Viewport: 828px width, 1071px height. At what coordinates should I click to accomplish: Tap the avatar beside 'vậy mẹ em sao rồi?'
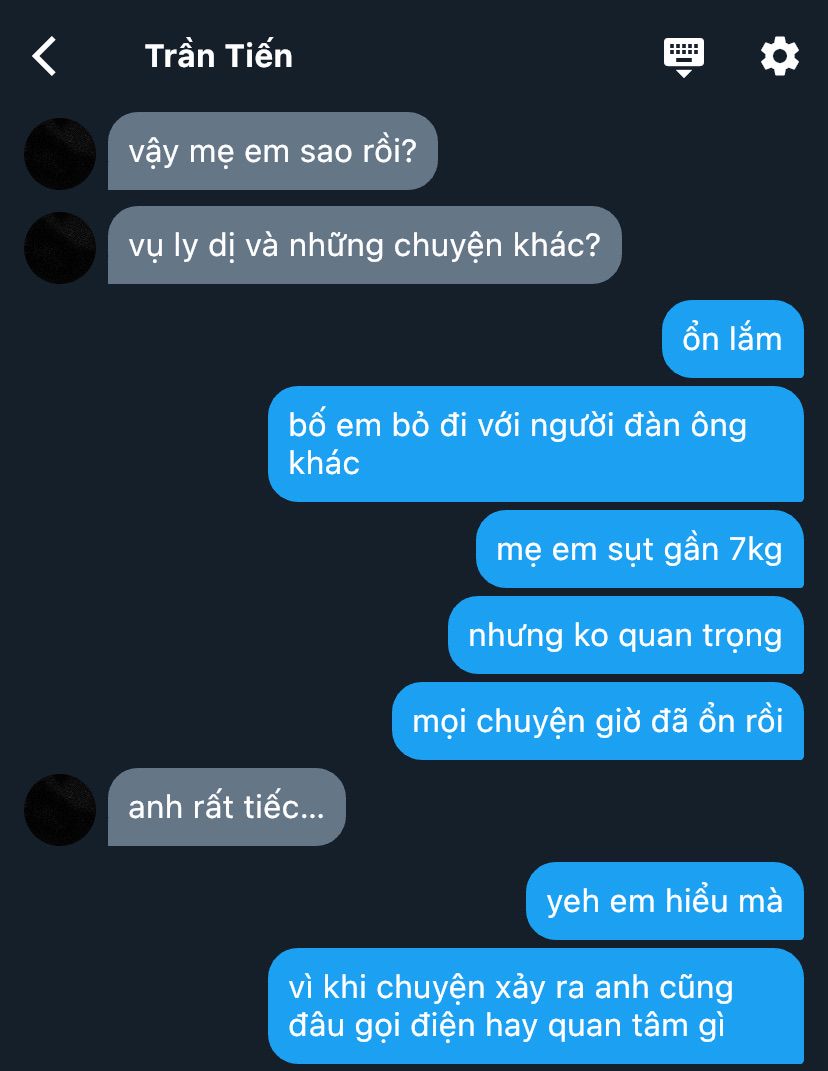pos(60,154)
